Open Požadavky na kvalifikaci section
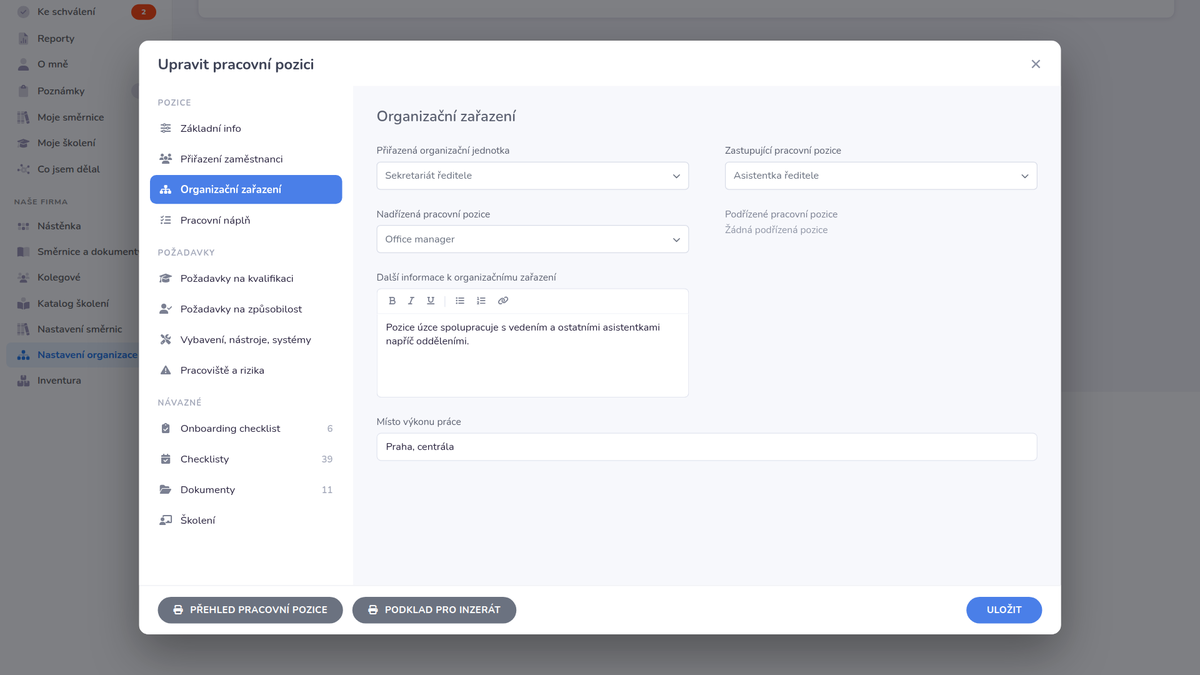The width and height of the screenshot is (1200, 675). (x=246, y=279)
